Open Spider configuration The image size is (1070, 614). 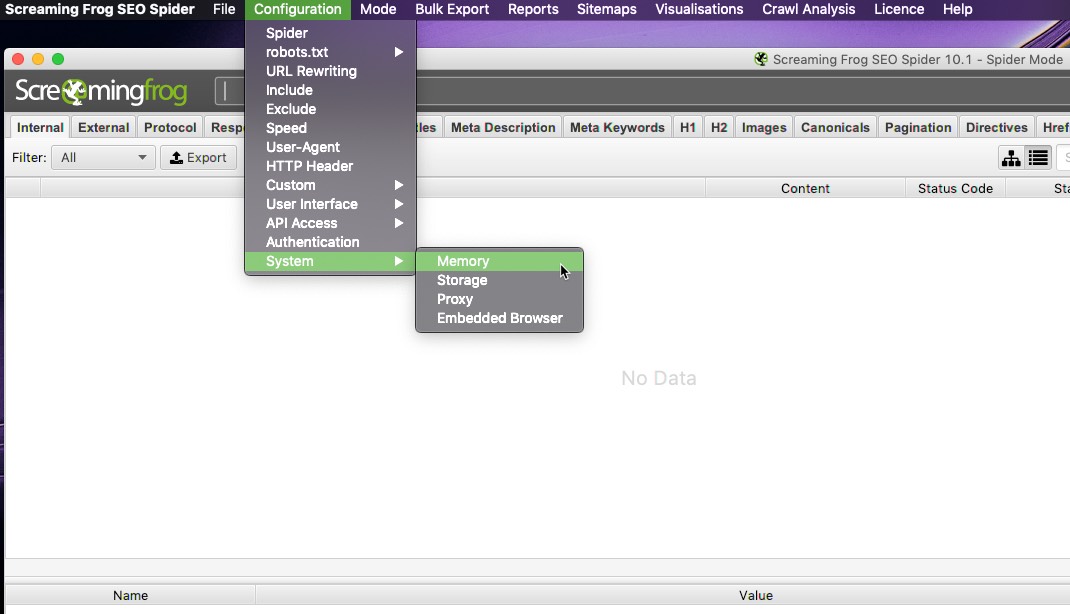click(287, 33)
